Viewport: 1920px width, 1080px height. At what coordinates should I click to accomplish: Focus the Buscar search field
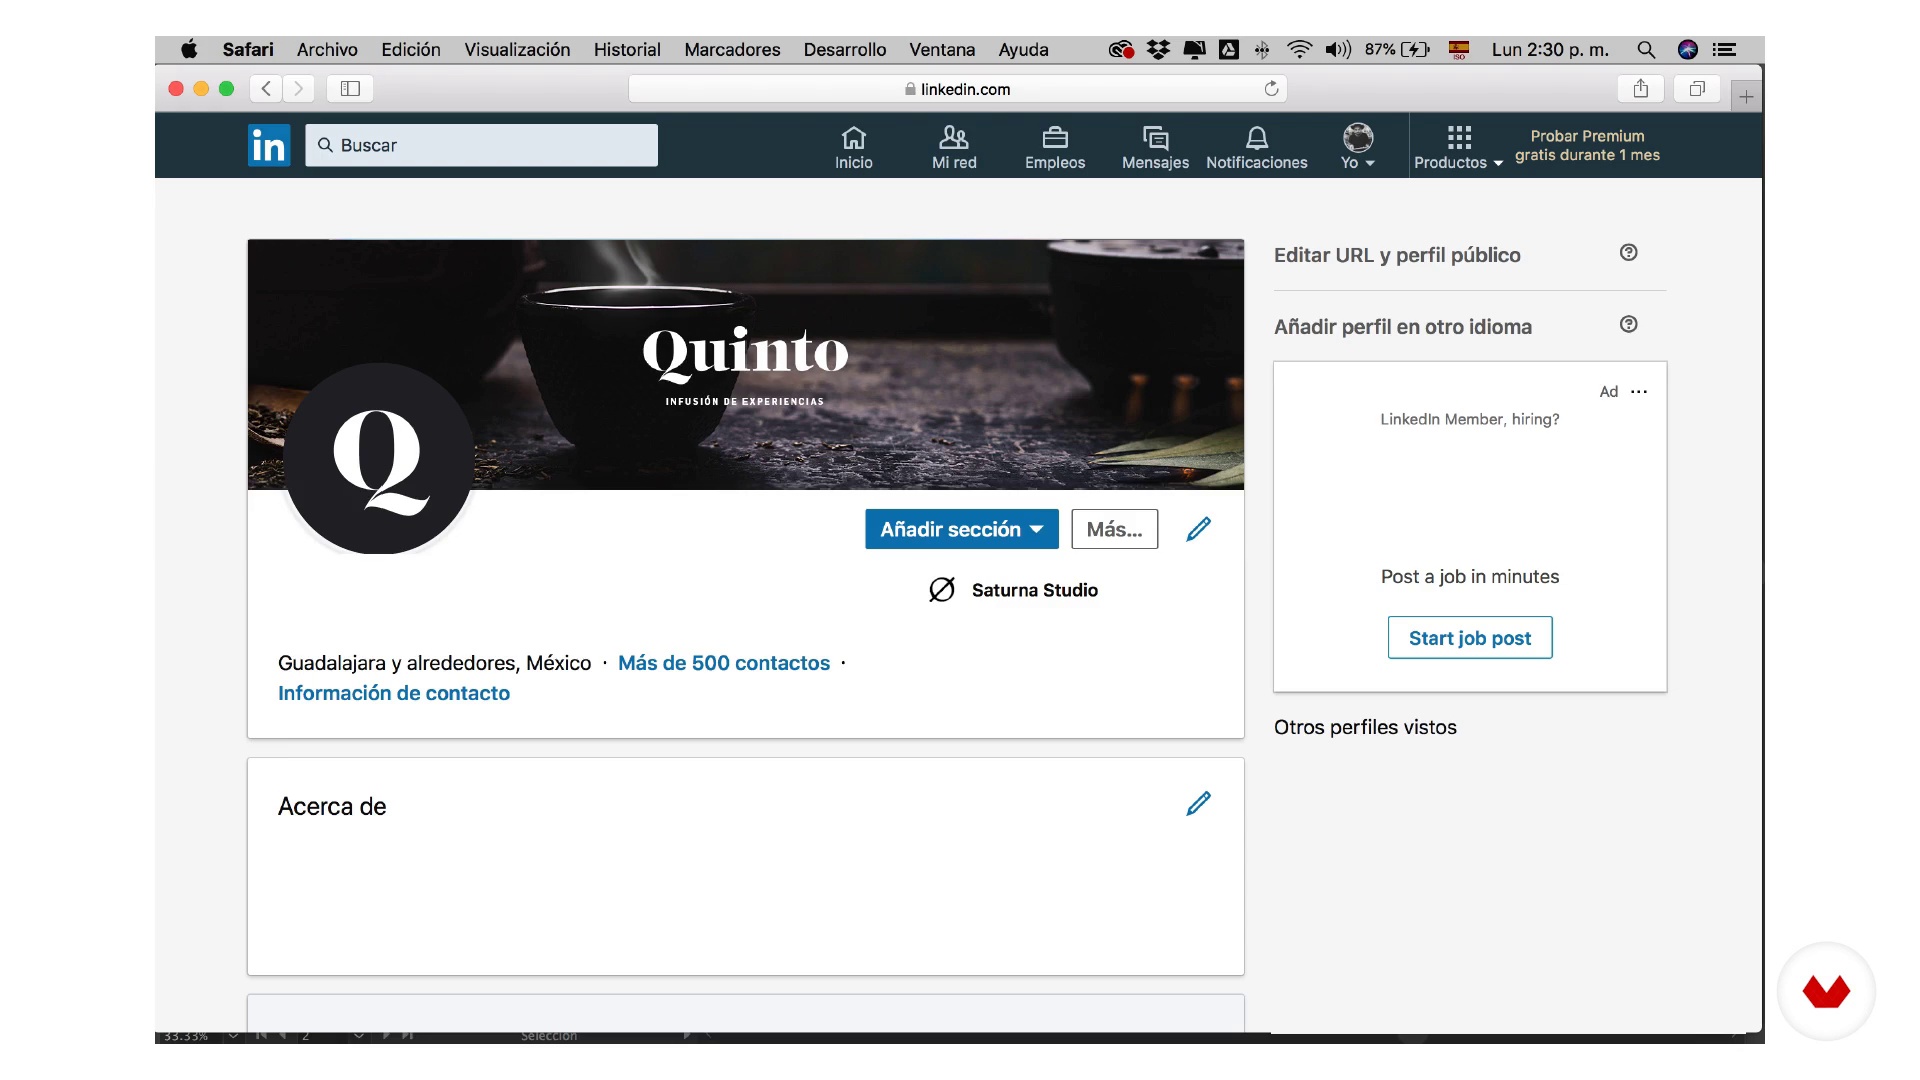coord(481,145)
